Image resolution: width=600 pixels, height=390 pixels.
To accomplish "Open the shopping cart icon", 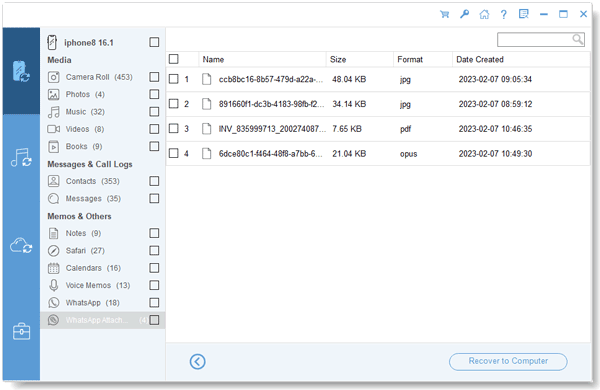I will [x=444, y=15].
